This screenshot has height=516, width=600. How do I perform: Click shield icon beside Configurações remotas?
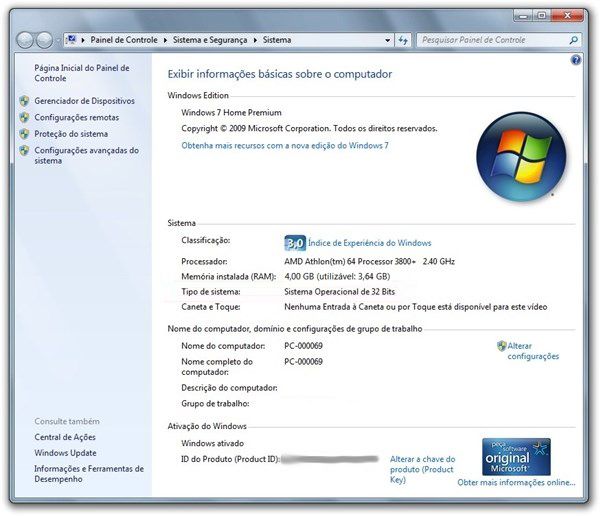click(24, 118)
